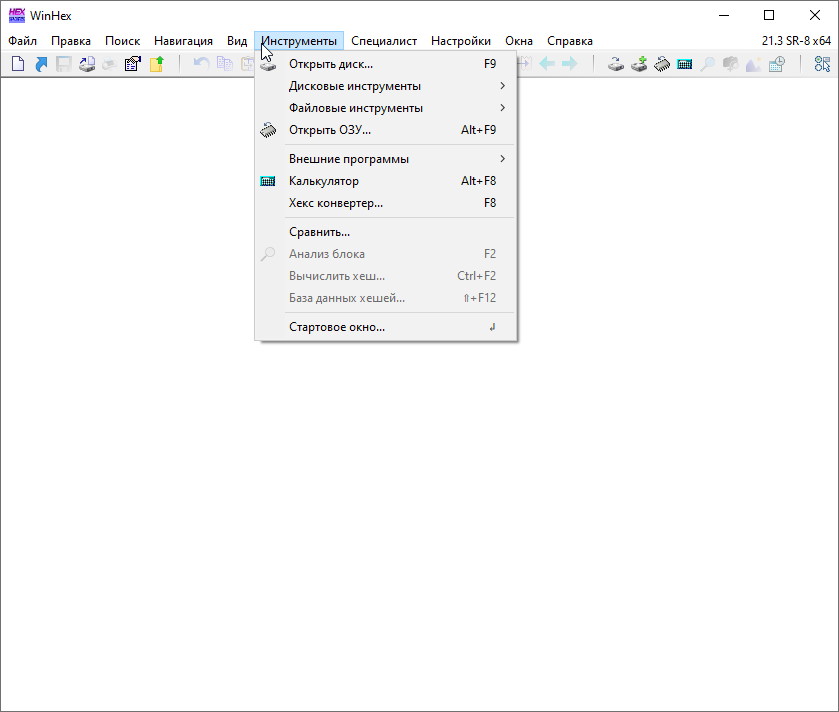Expand the Файловые инструменты submenu
The width and height of the screenshot is (839, 712).
(386, 108)
